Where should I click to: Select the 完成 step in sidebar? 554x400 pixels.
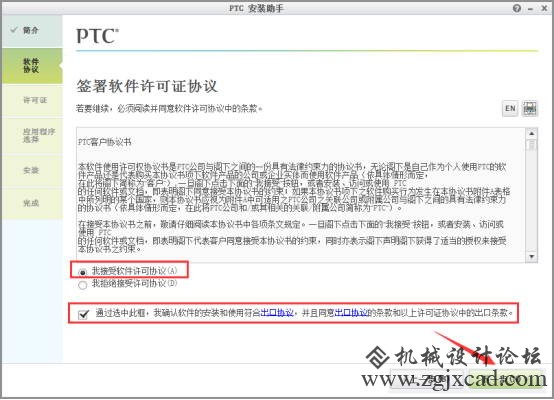[32, 203]
